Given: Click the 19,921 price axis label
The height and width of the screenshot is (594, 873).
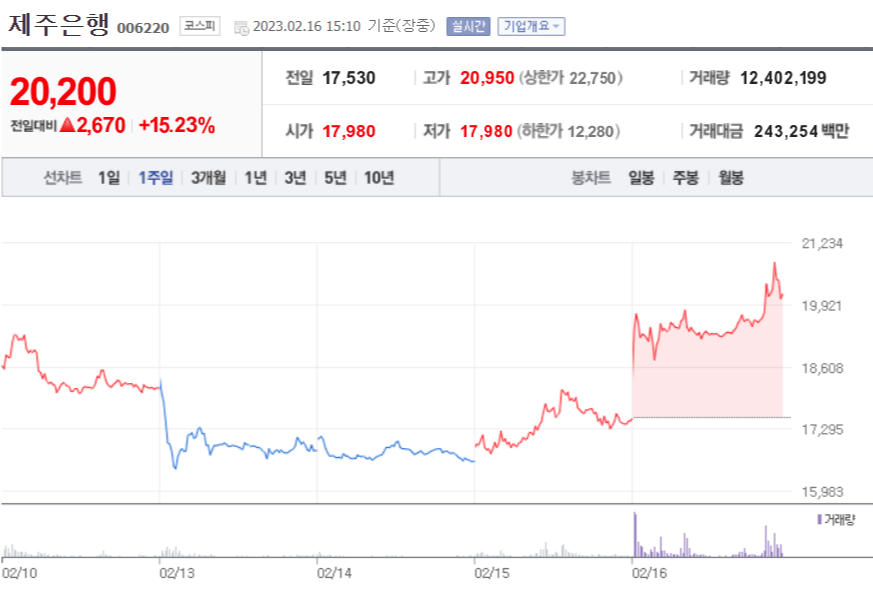Looking at the screenshot, I should tap(822, 306).
